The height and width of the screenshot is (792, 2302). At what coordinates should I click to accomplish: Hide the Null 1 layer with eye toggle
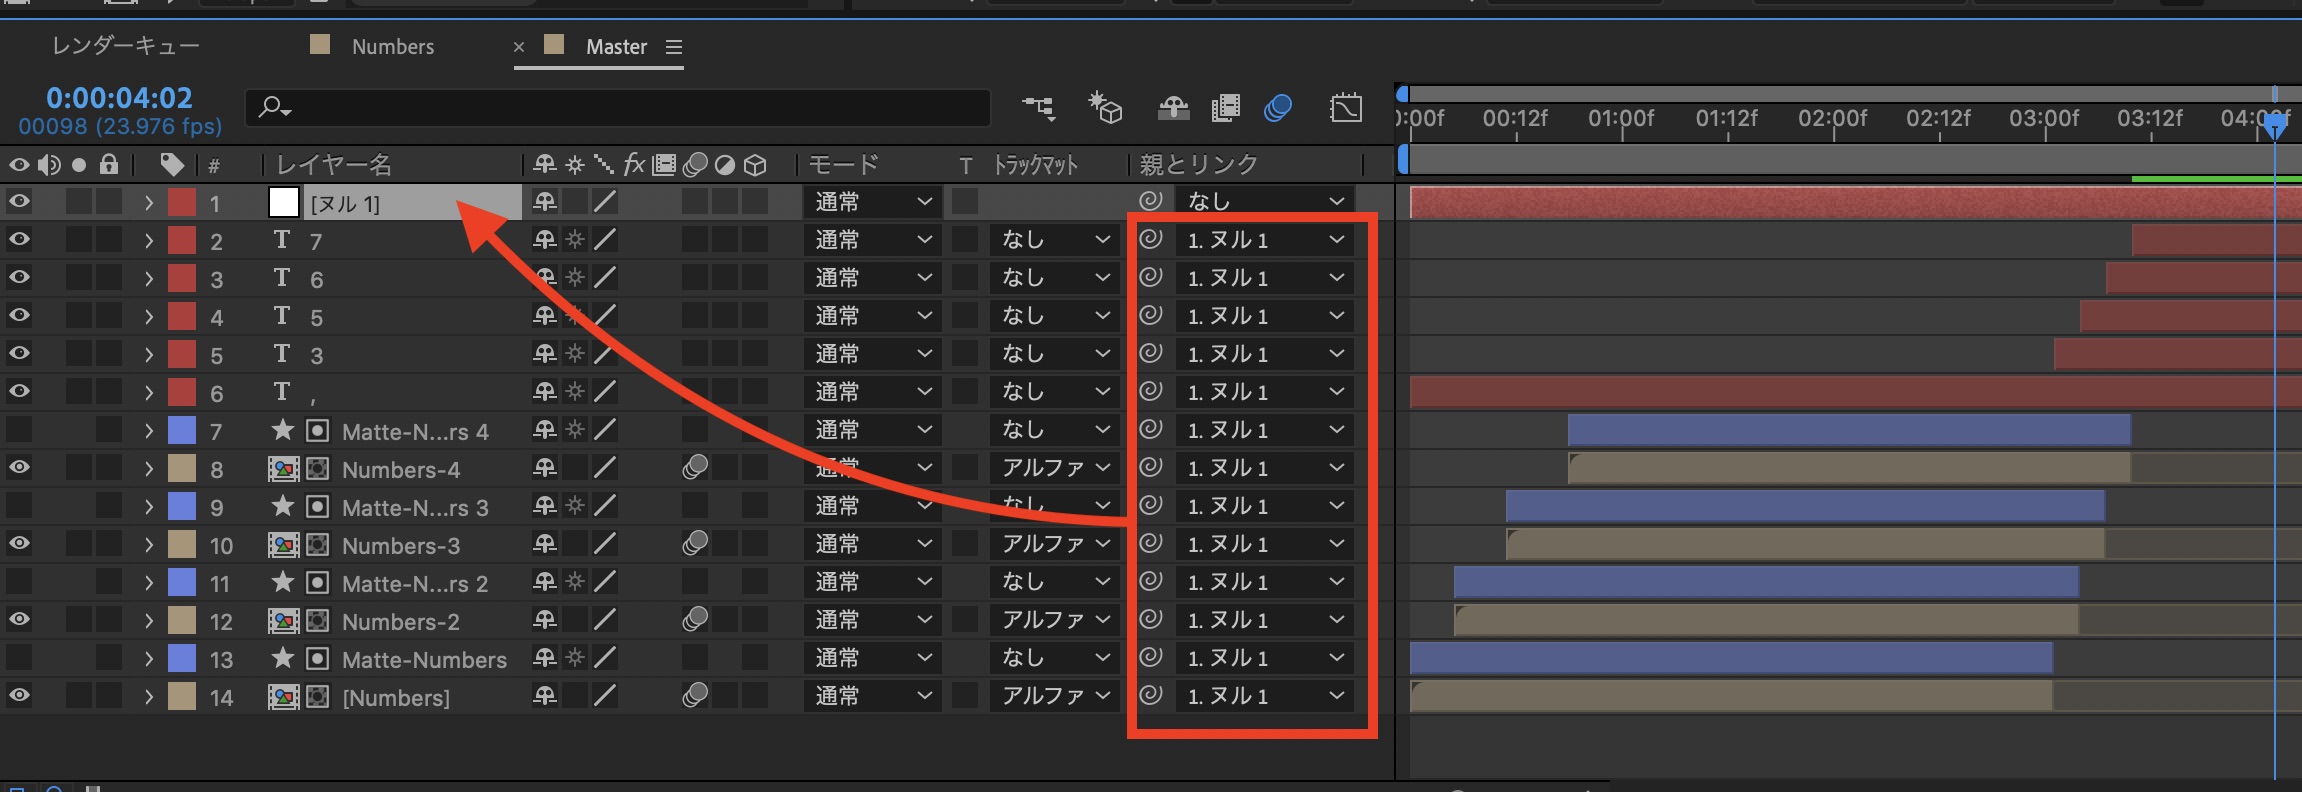(x=19, y=201)
